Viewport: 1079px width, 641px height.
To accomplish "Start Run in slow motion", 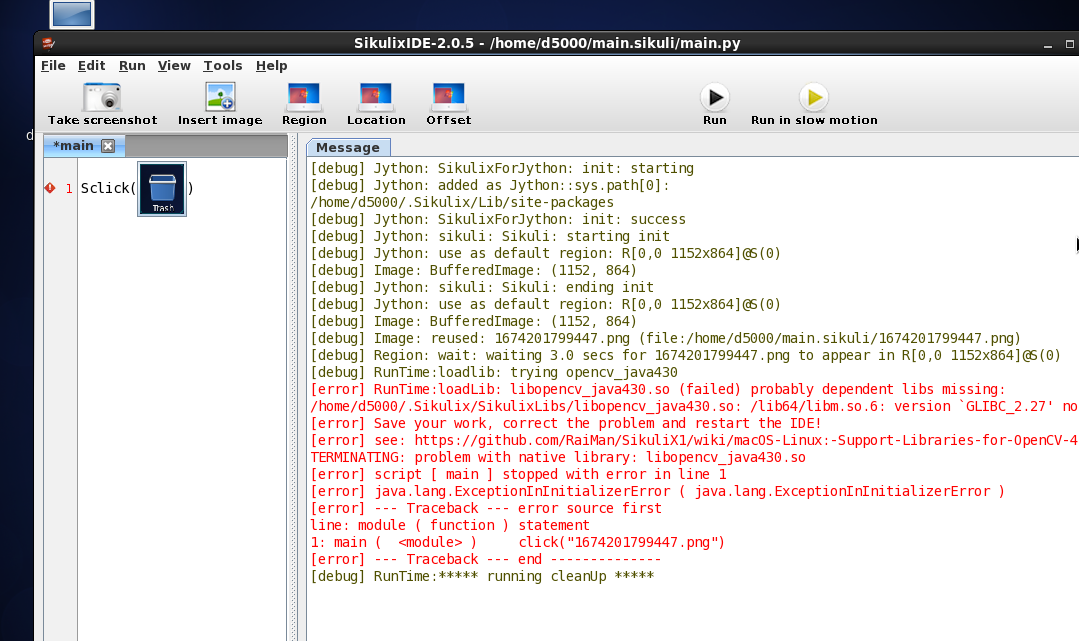I will coord(814,97).
